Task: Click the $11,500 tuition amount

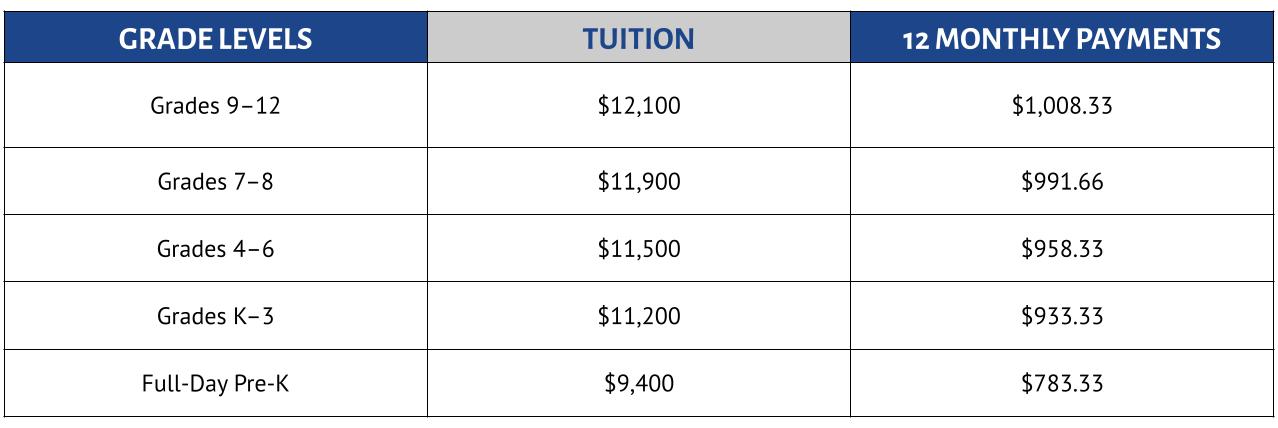Action: click(x=638, y=249)
